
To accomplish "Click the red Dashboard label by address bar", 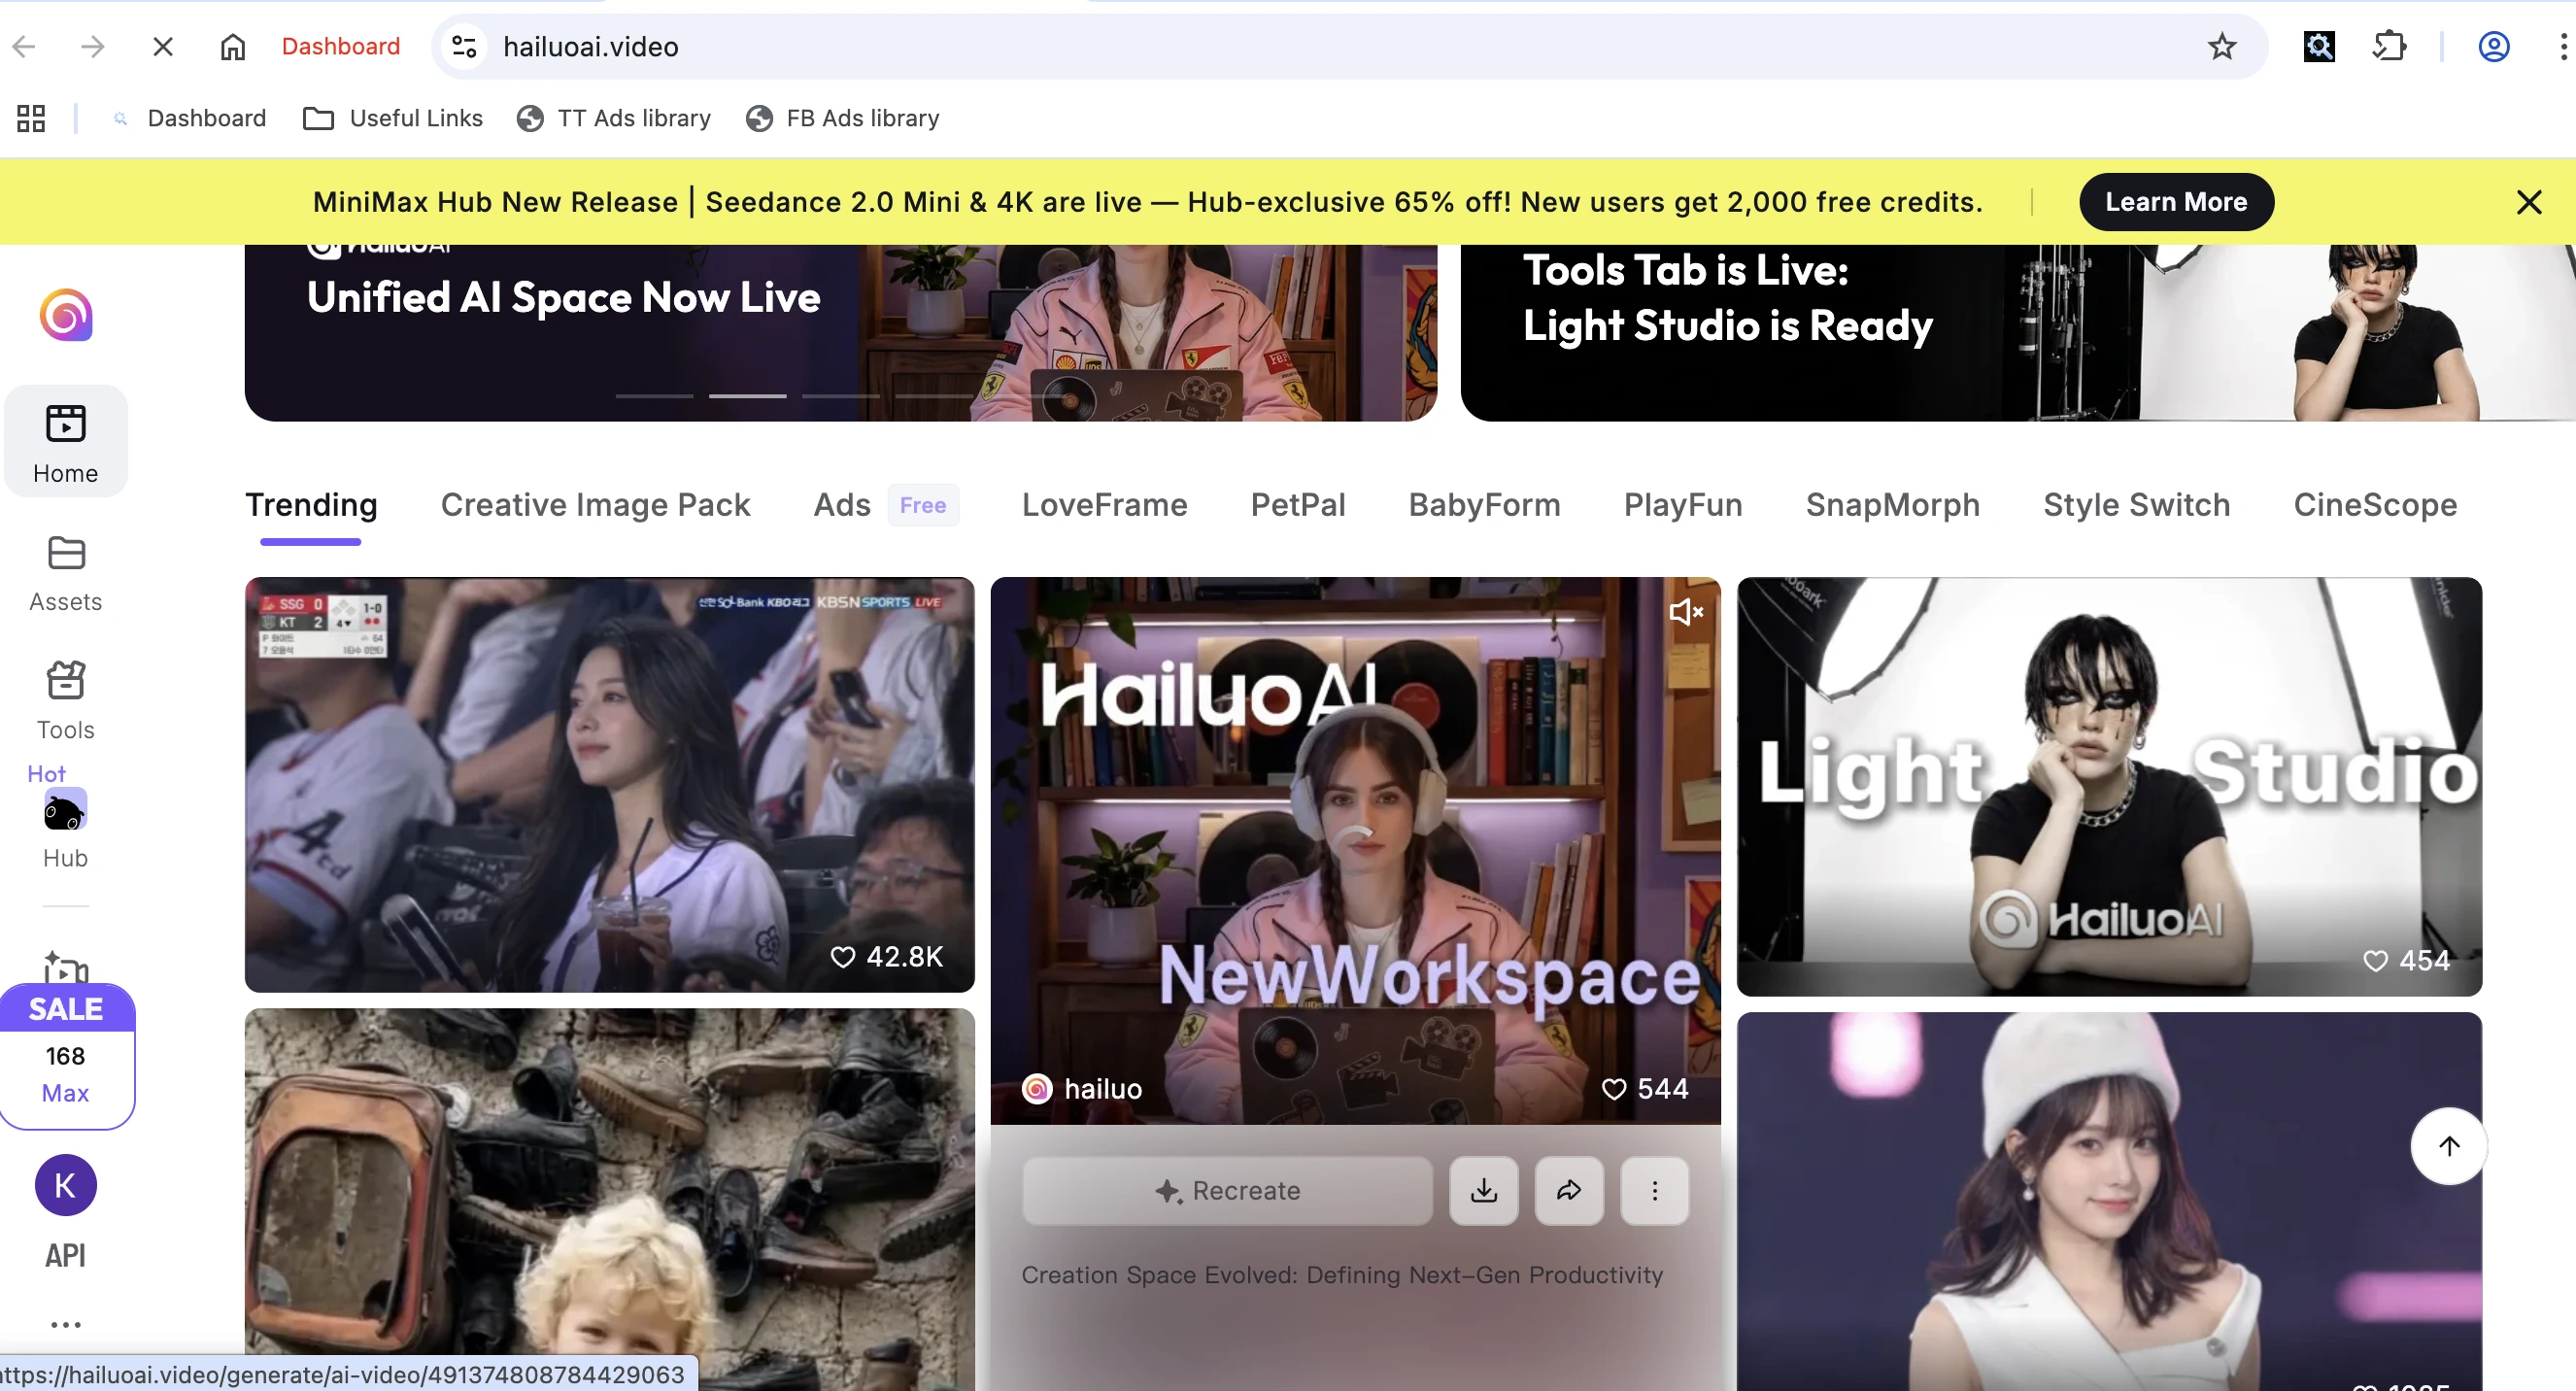I will [x=341, y=46].
